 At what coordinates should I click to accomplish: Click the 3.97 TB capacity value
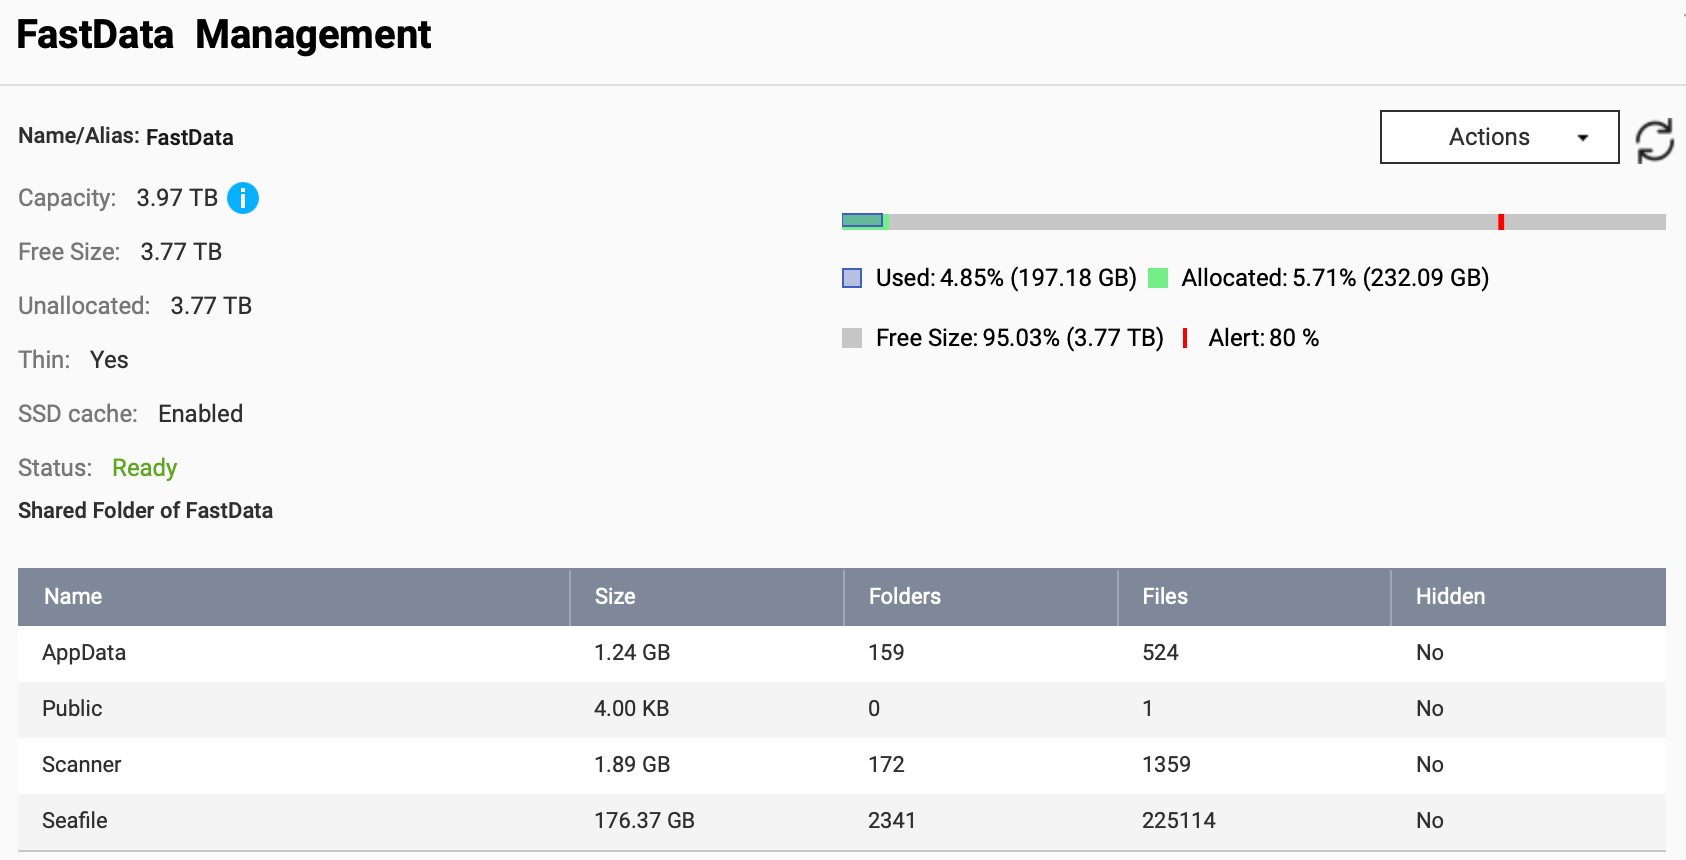177,198
